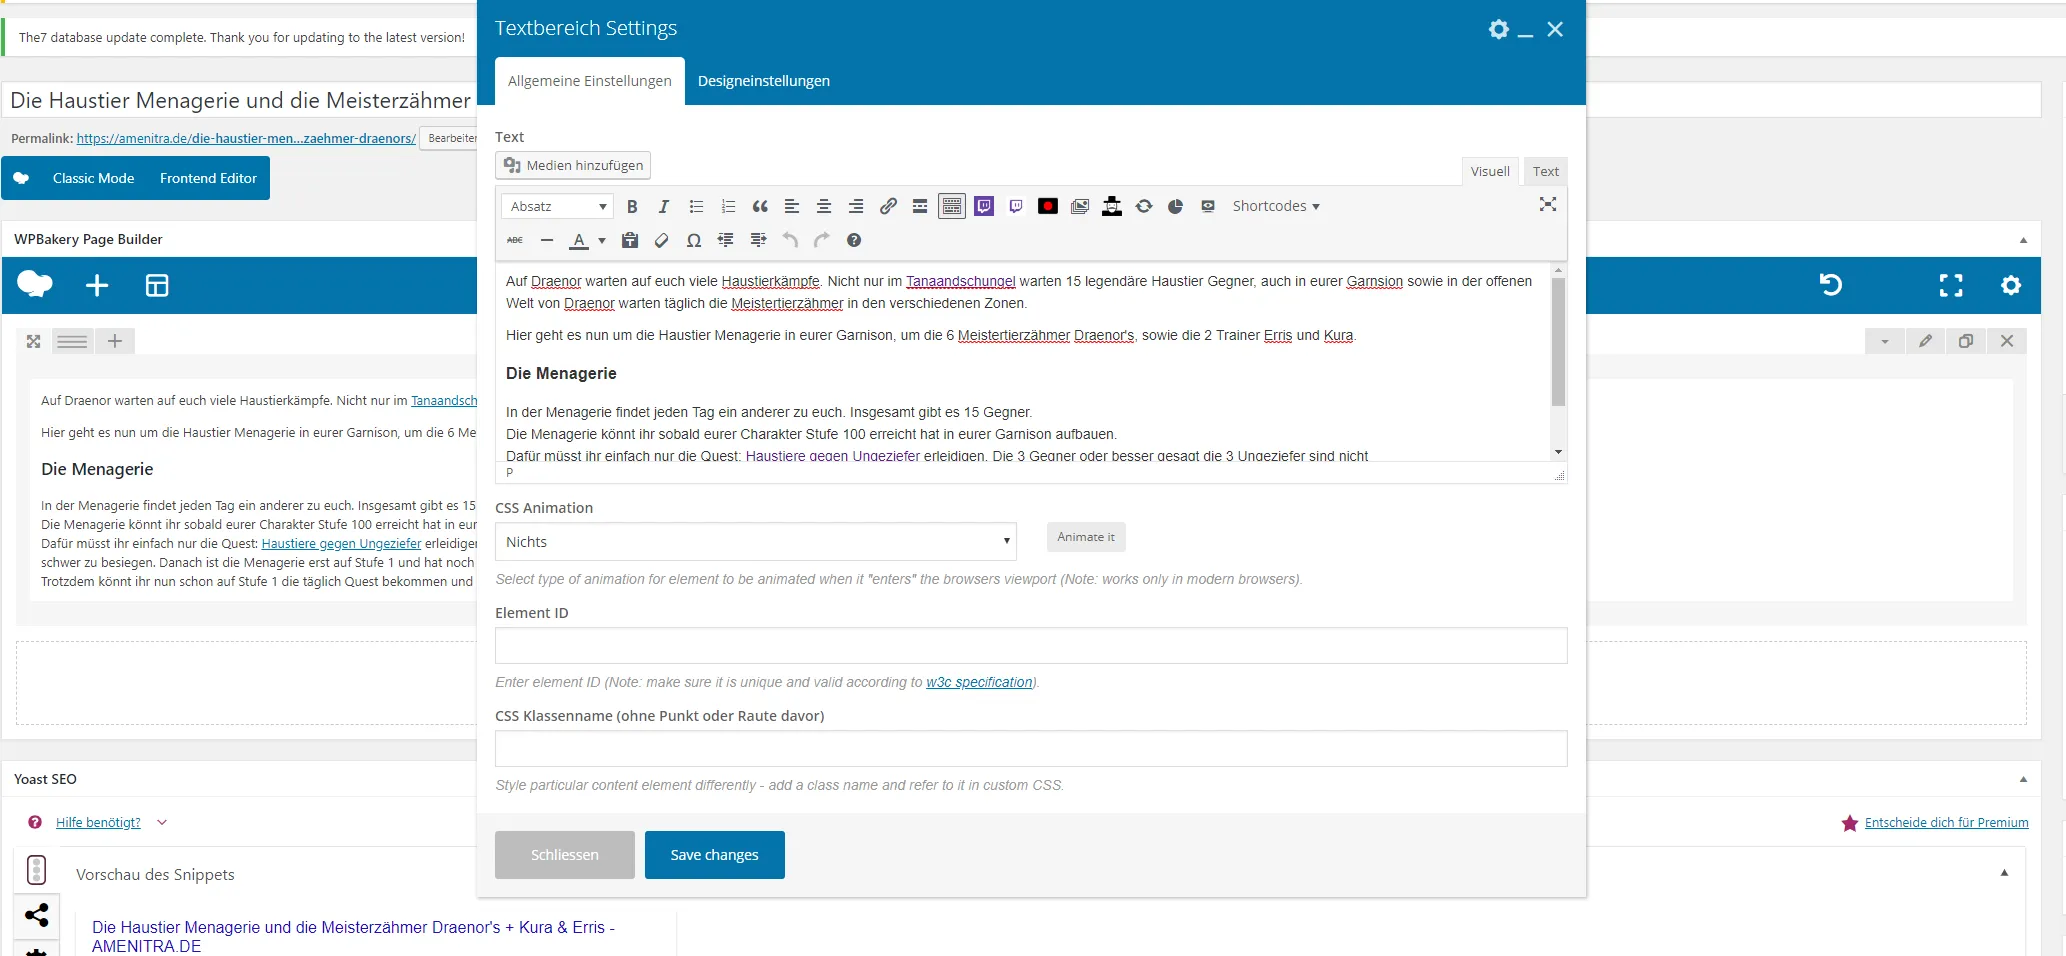Viewport: 2066px width, 956px height.
Task: Open the Absatz paragraph format dropdown
Action: click(557, 206)
